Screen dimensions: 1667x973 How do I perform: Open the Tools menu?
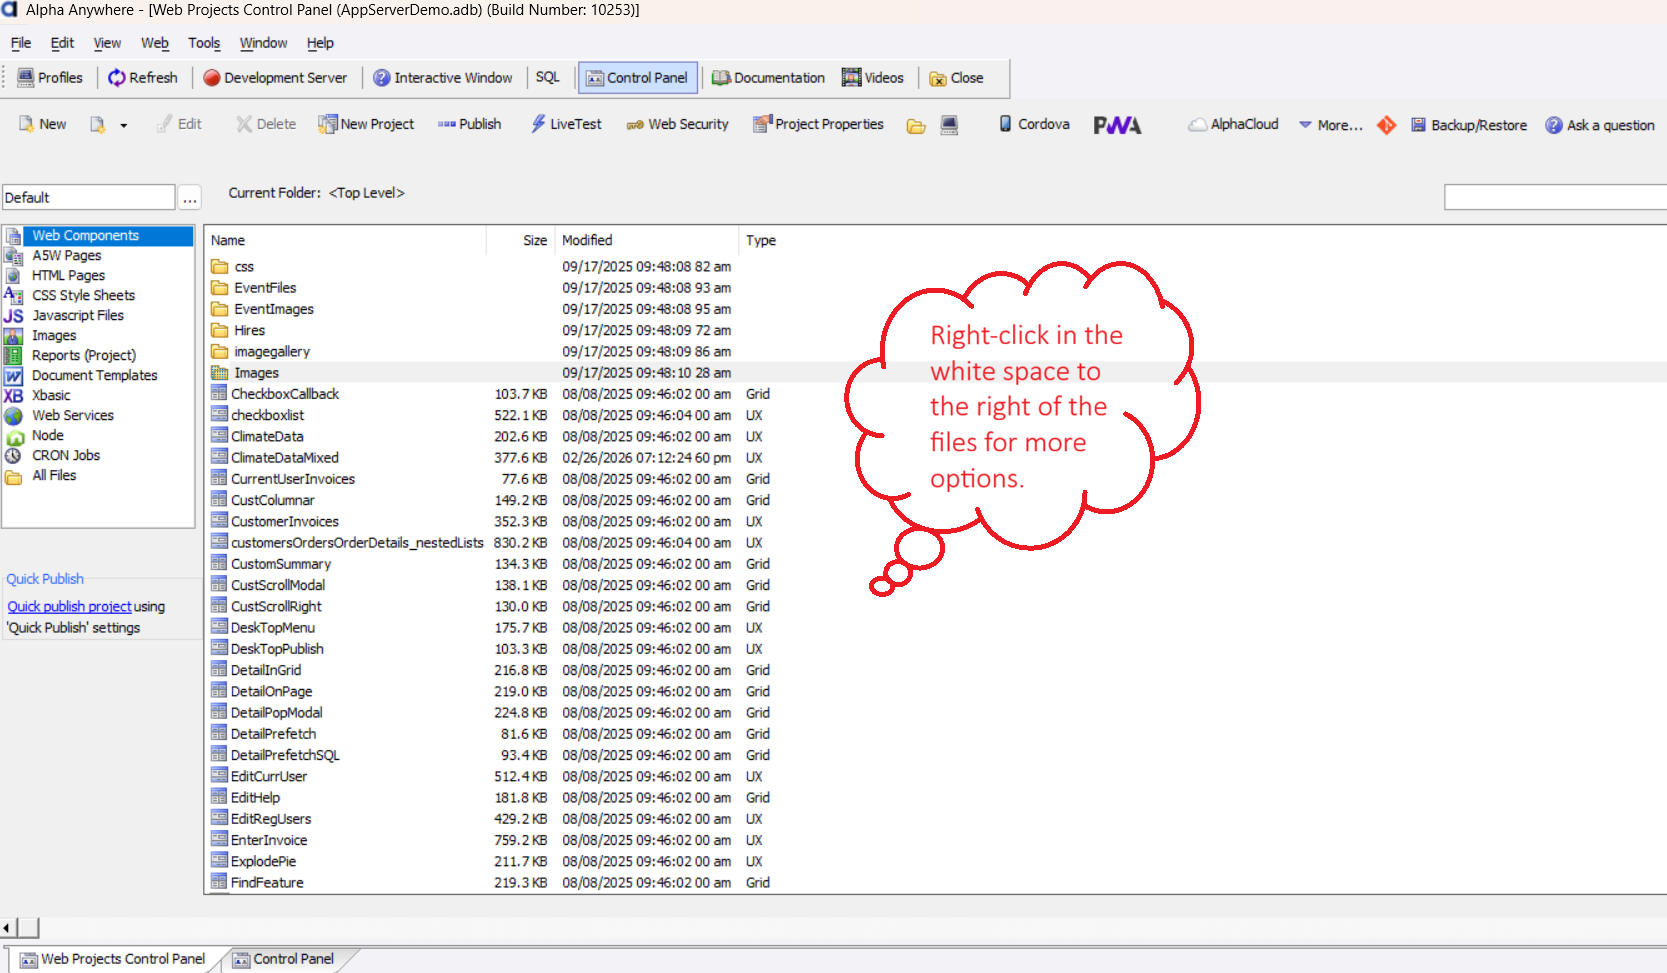204,43
